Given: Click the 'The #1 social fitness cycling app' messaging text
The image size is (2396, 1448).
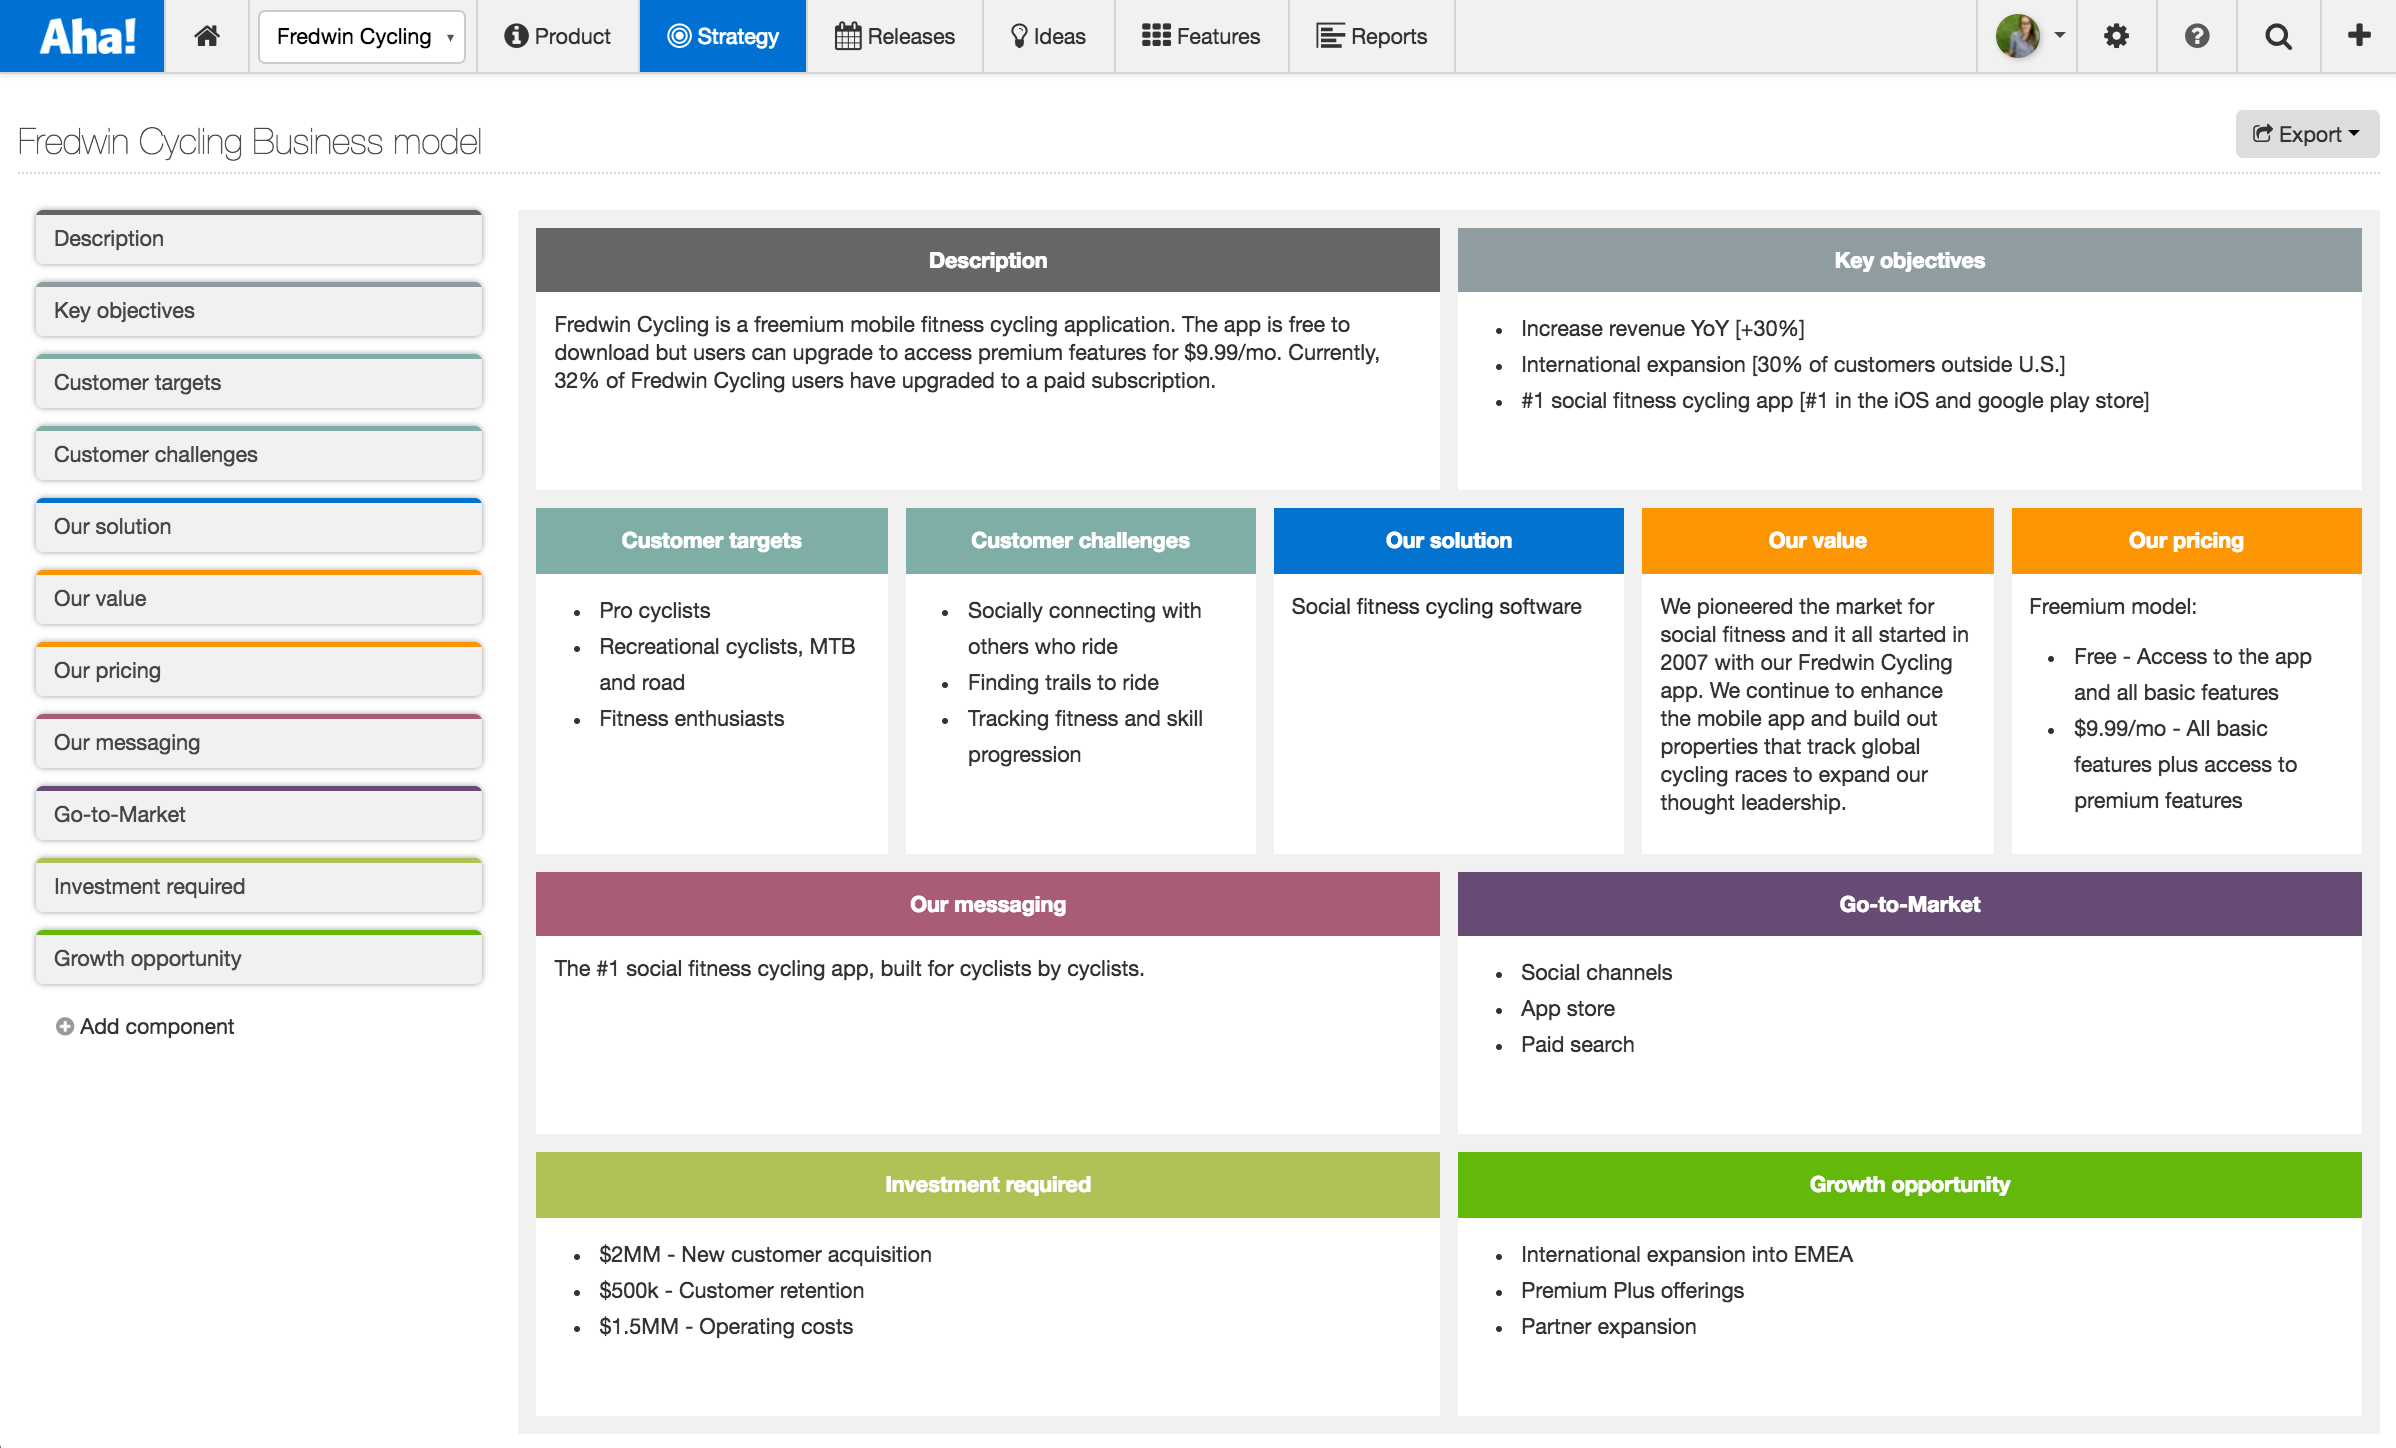Looking at the screenshot, I should 849,968.
